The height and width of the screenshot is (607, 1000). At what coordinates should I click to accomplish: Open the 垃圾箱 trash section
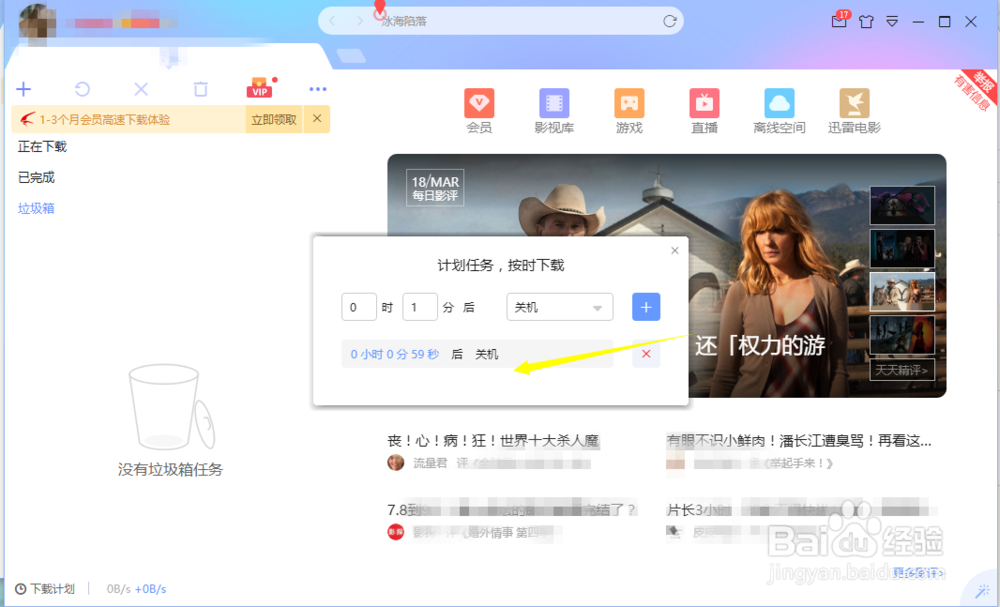pos(35,207)
